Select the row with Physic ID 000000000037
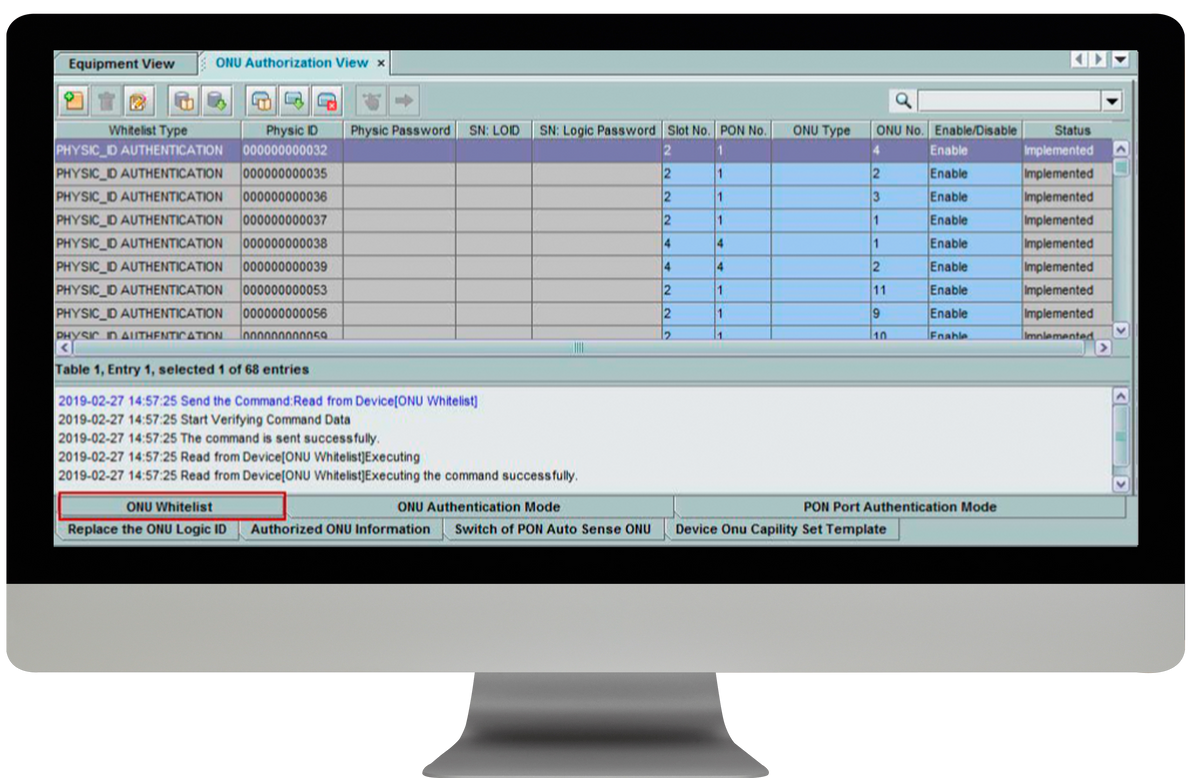 pos(583,220)
